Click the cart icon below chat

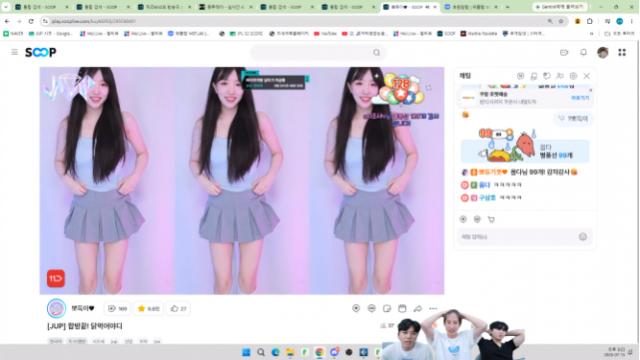491,220
